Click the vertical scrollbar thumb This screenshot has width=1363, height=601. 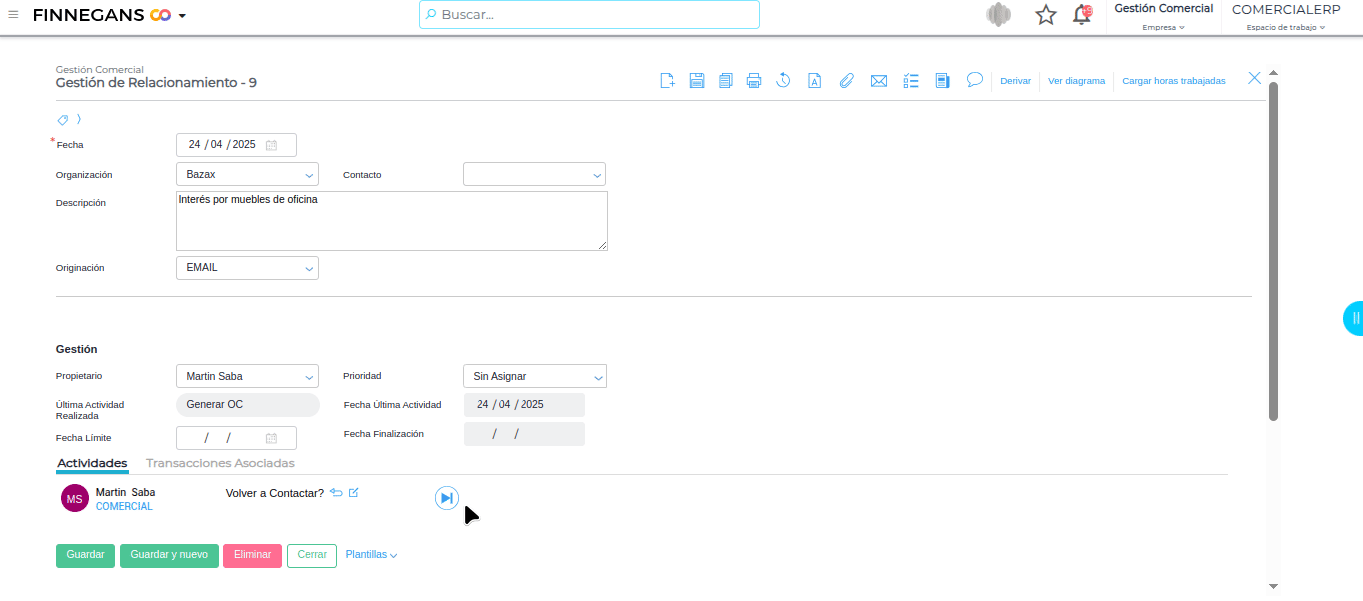click(1273, 250)
